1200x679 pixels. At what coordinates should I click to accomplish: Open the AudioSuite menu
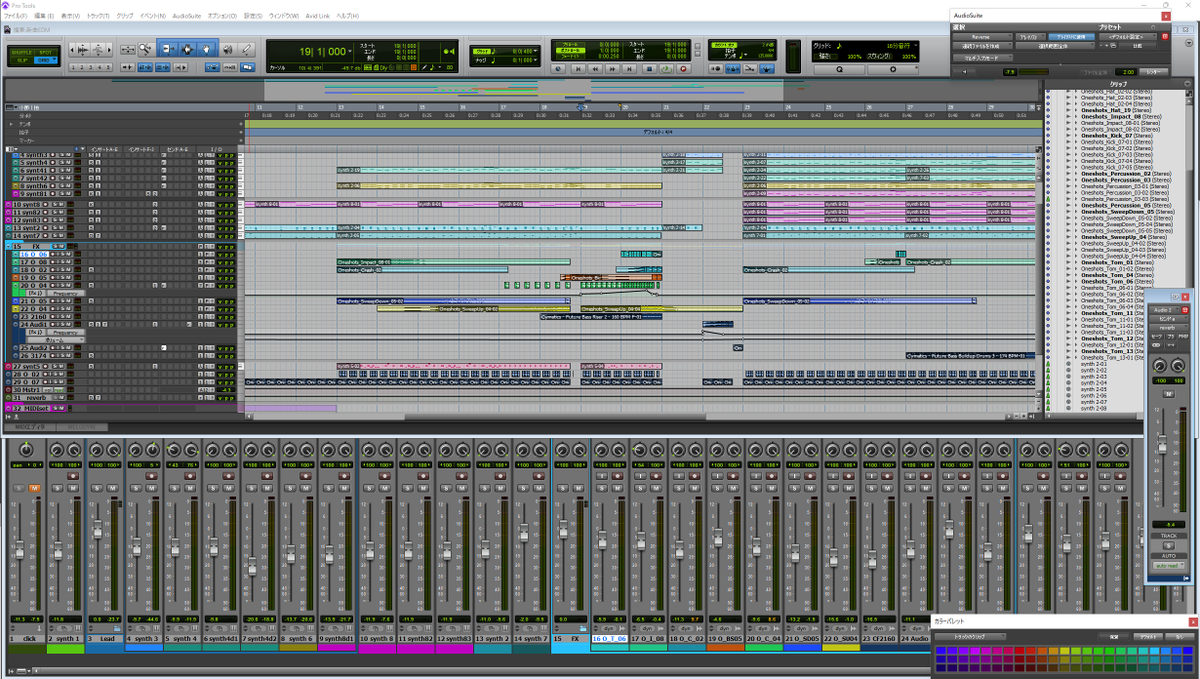(185, 17)
